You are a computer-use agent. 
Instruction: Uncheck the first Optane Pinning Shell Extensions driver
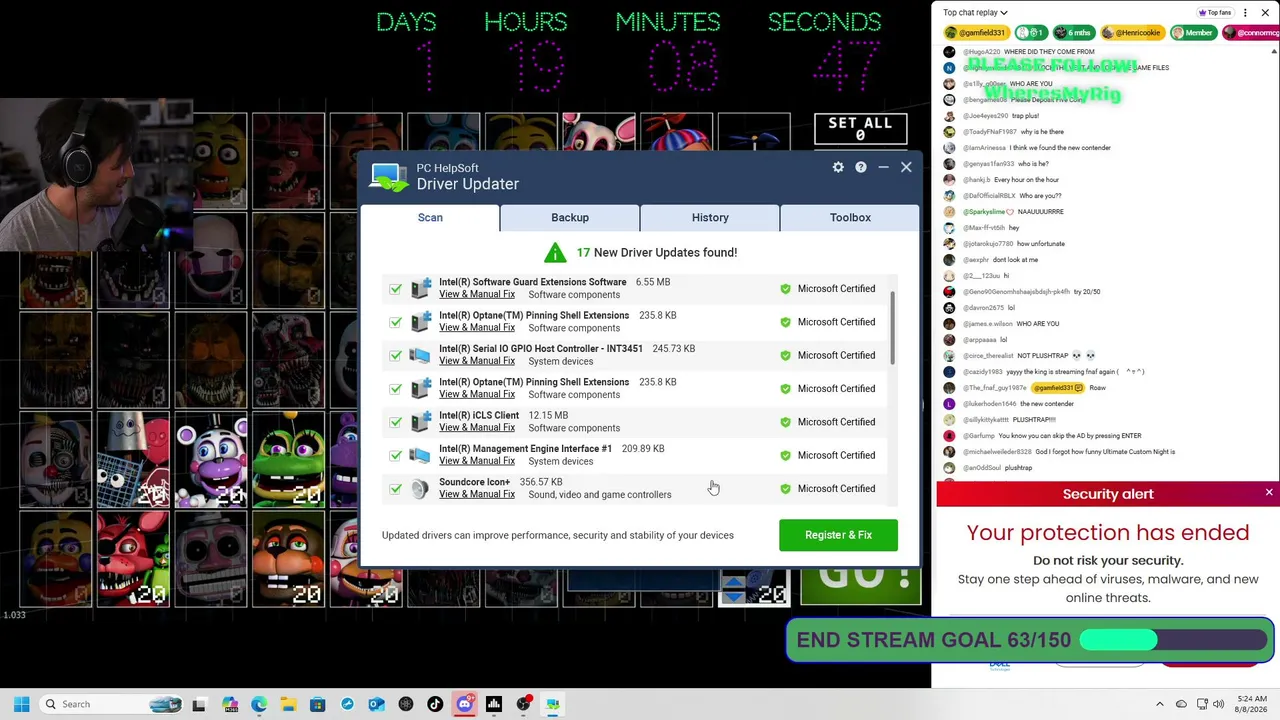coord(396,322)
